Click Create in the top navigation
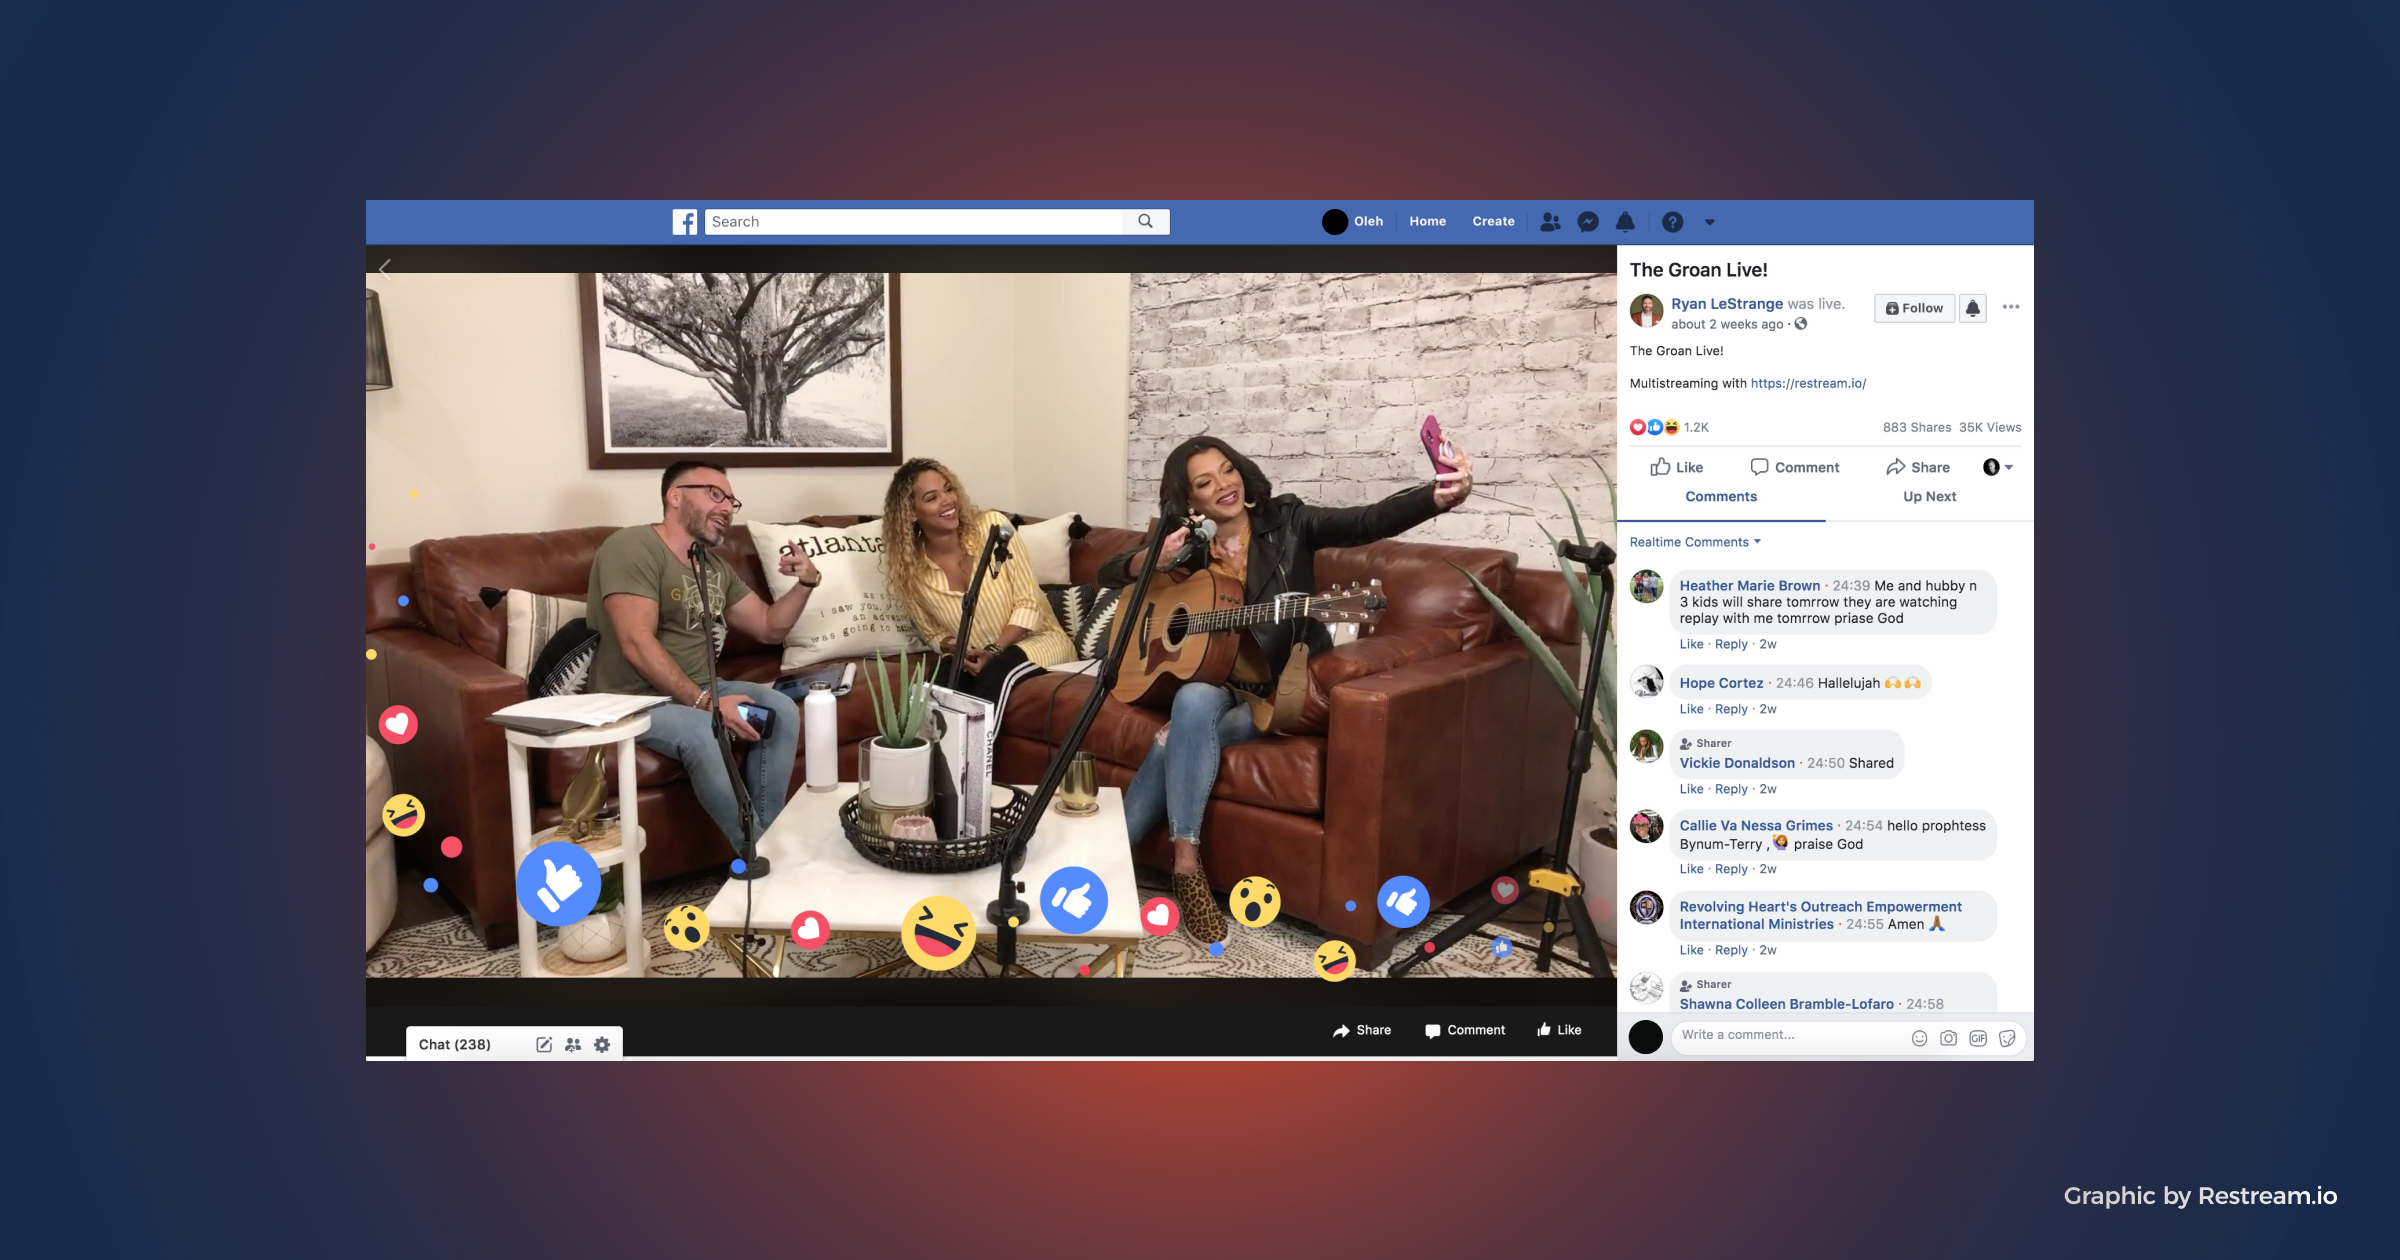Image resolution: width=2400 pixels, height=1260 pixels. 1493,222
